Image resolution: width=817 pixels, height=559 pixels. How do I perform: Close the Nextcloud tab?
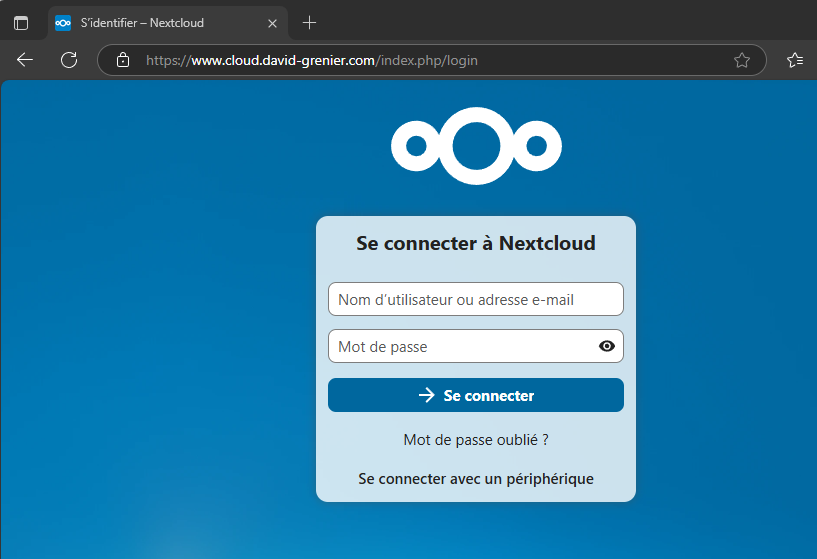pyautogui.click(x=272, y=23)
